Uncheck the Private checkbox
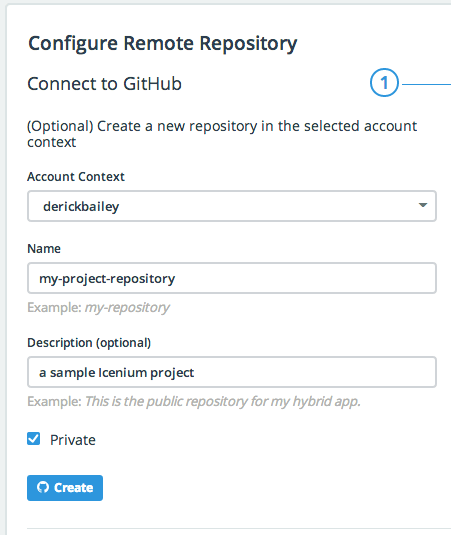This screenshot has width=451, height=535. [x=33, y=439]
